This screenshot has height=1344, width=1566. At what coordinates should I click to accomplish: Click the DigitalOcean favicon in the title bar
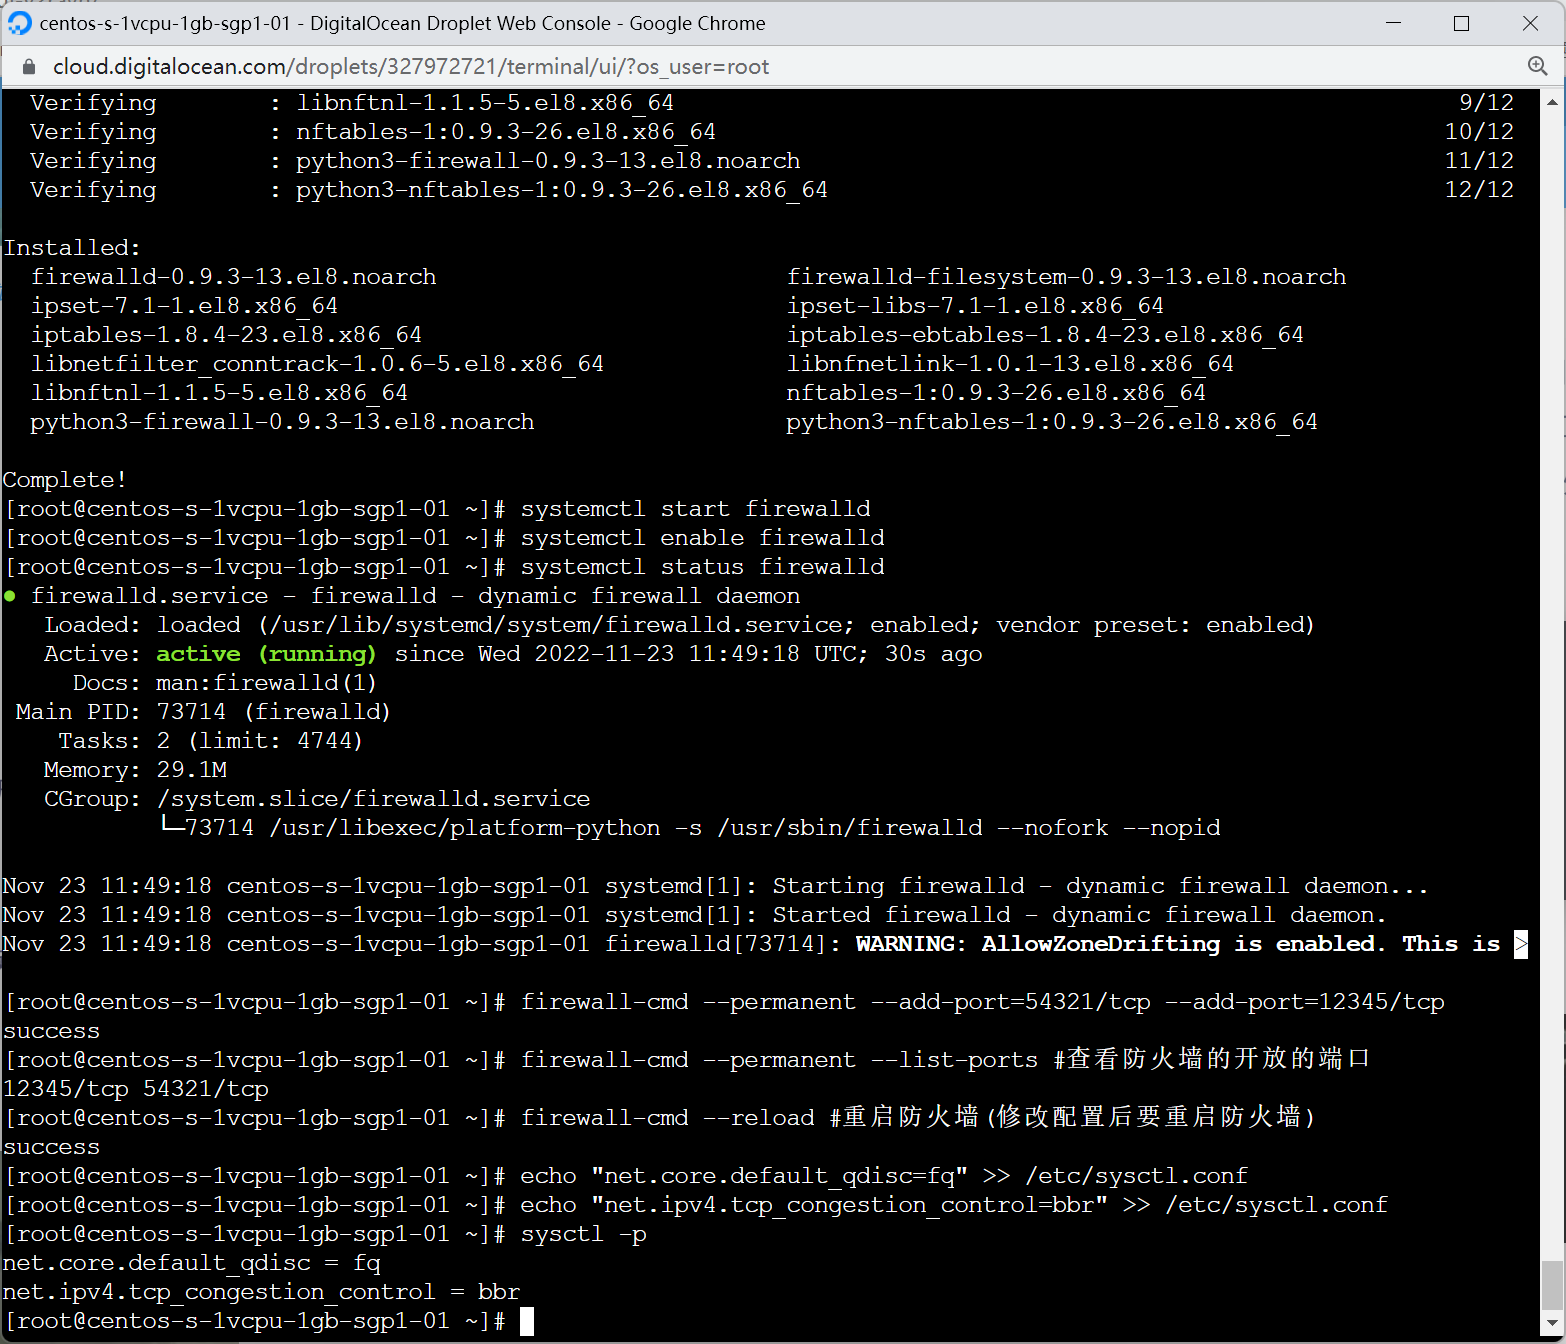20,23
